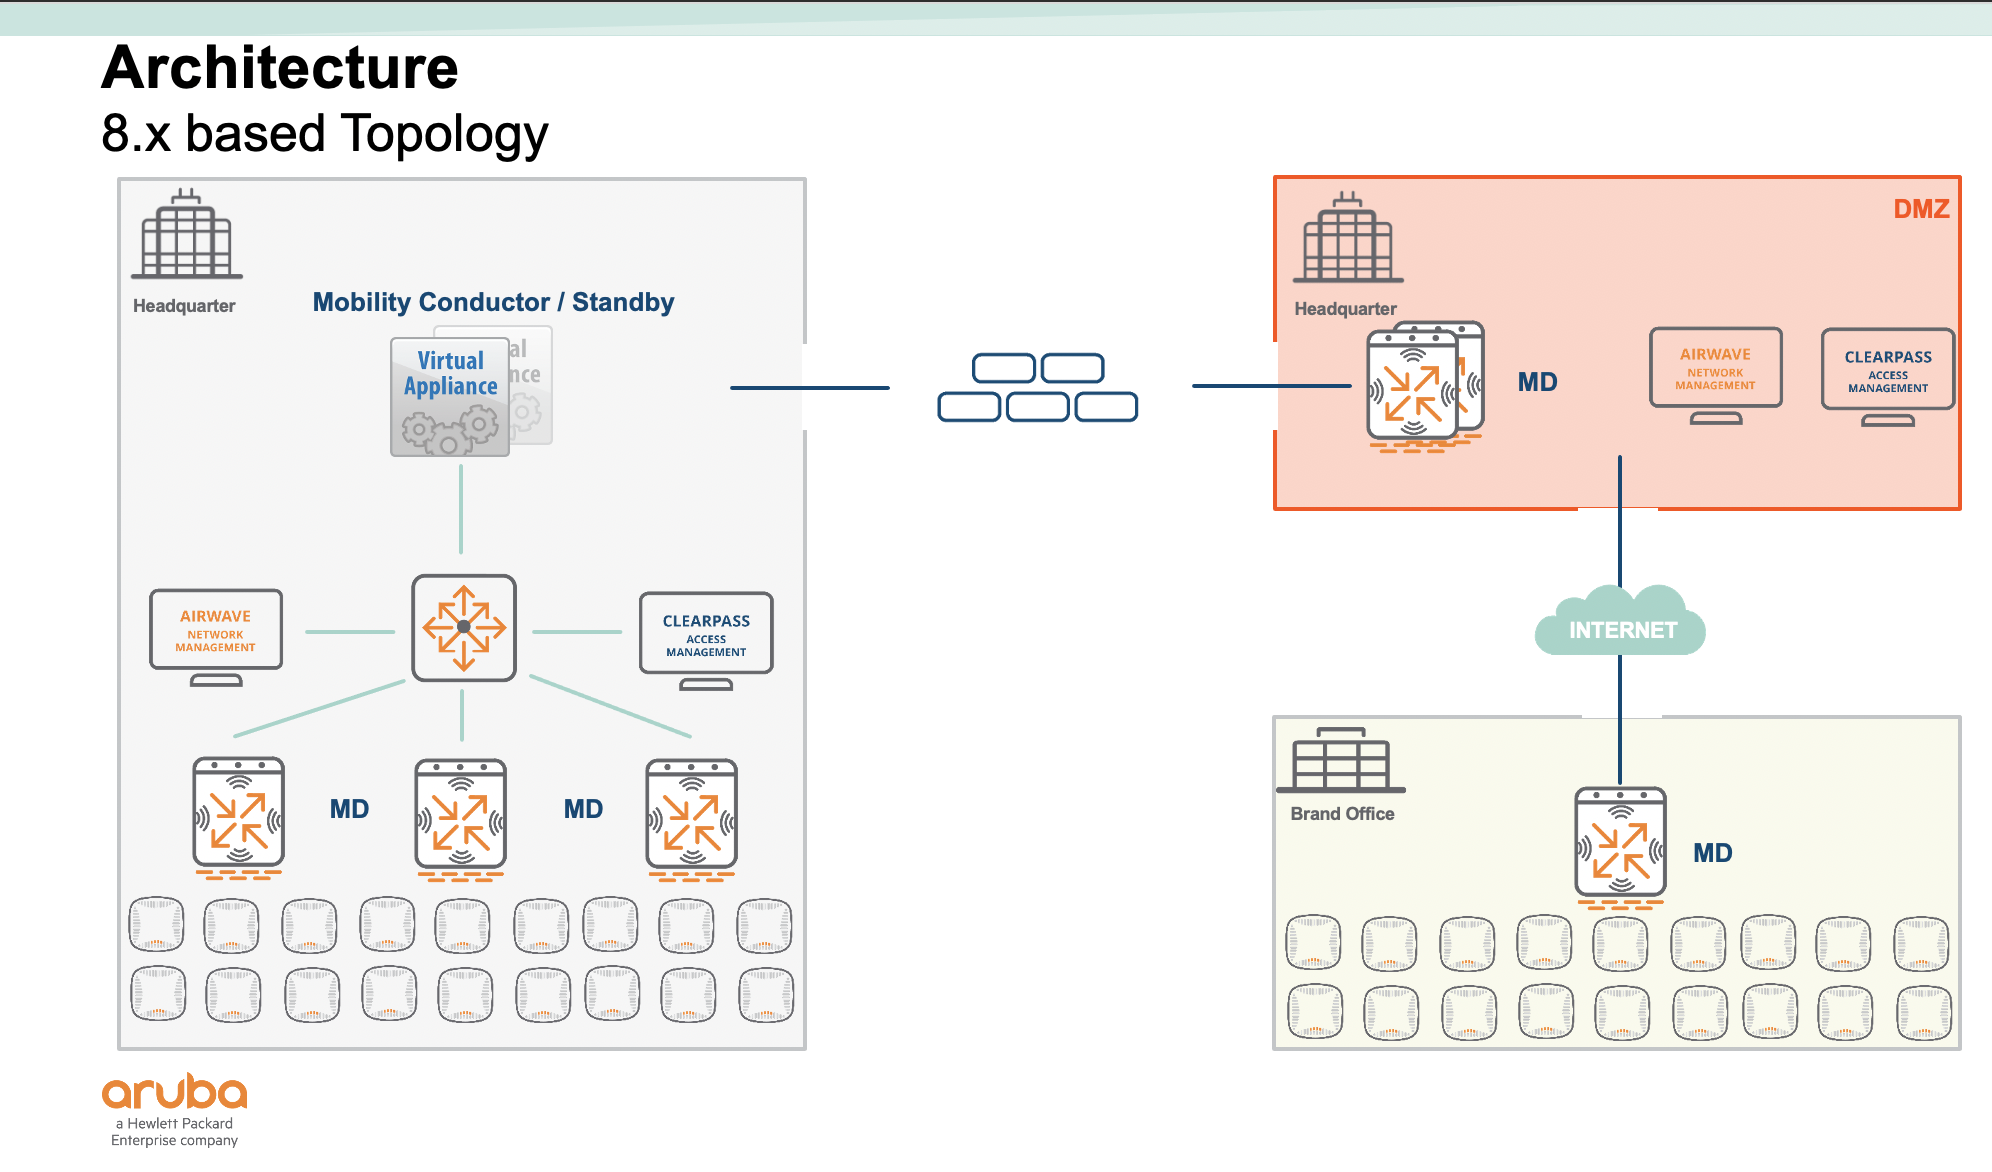The image size is (1992, 1172).
Task: Click the firewall brick wall icon
Action: point(1038,388)
